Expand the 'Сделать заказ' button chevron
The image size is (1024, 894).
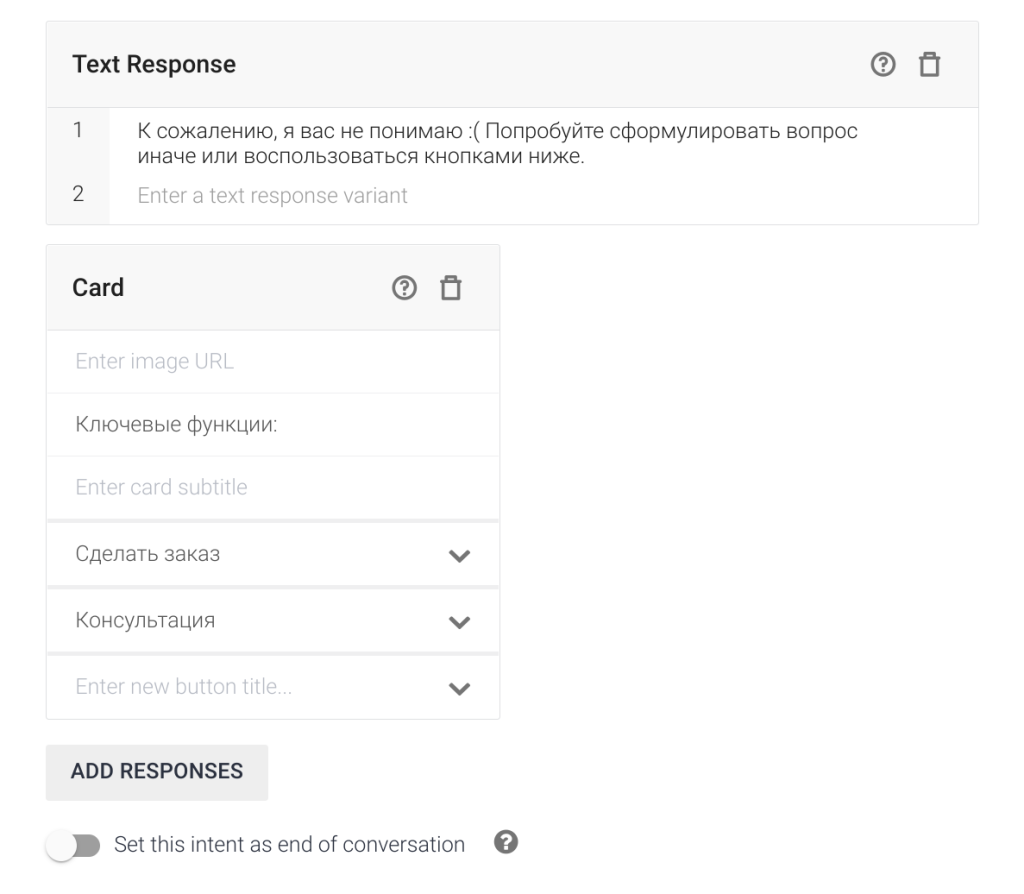459,556
